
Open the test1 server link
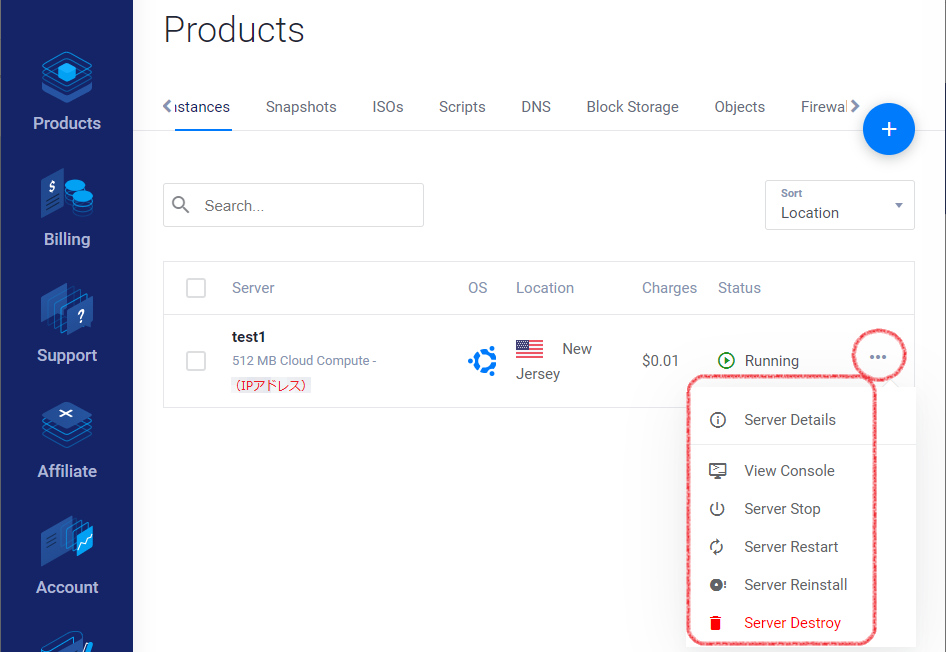pos(249,337)
